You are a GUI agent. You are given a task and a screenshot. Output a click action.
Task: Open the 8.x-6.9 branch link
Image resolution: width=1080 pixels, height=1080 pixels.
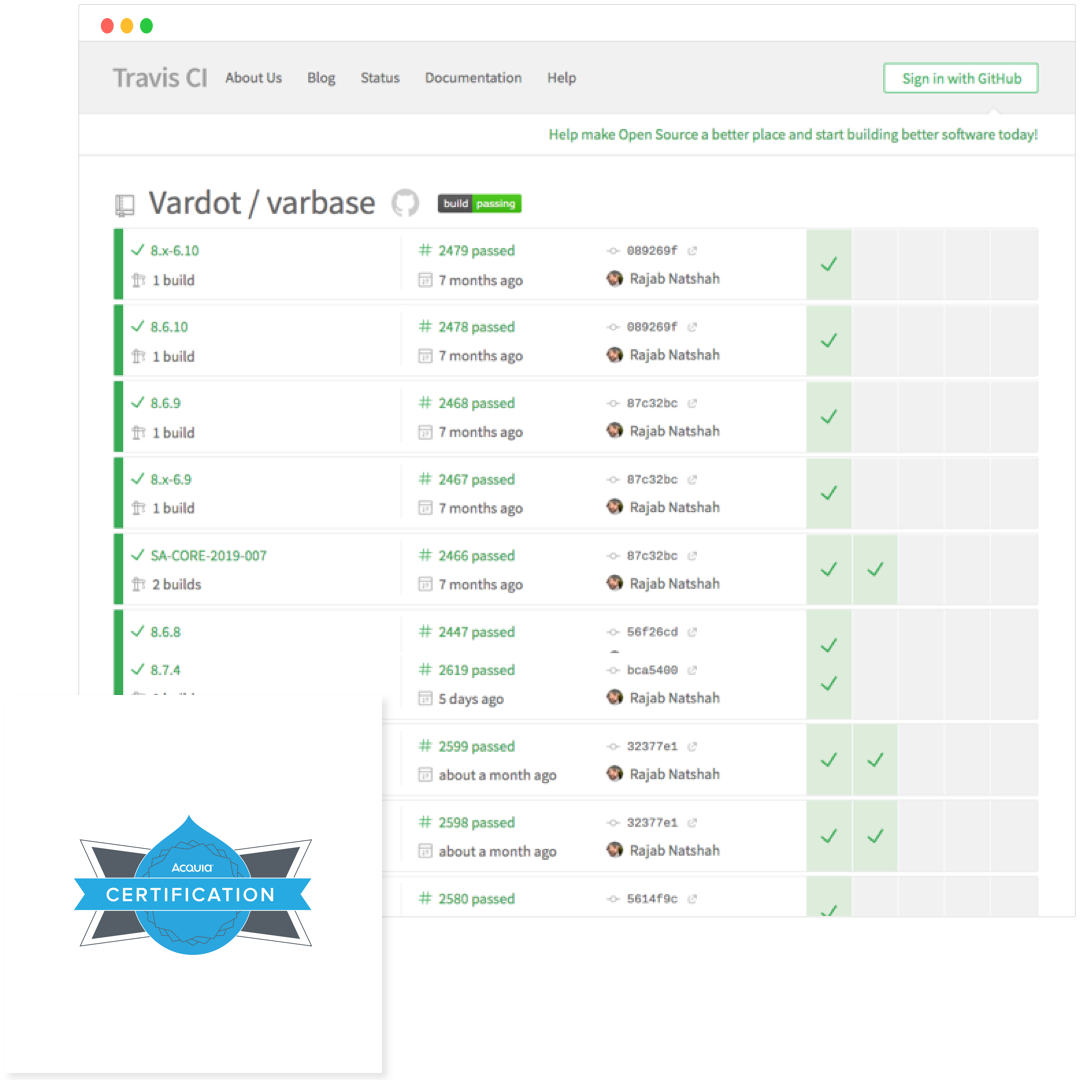click(x=171, y=479)
